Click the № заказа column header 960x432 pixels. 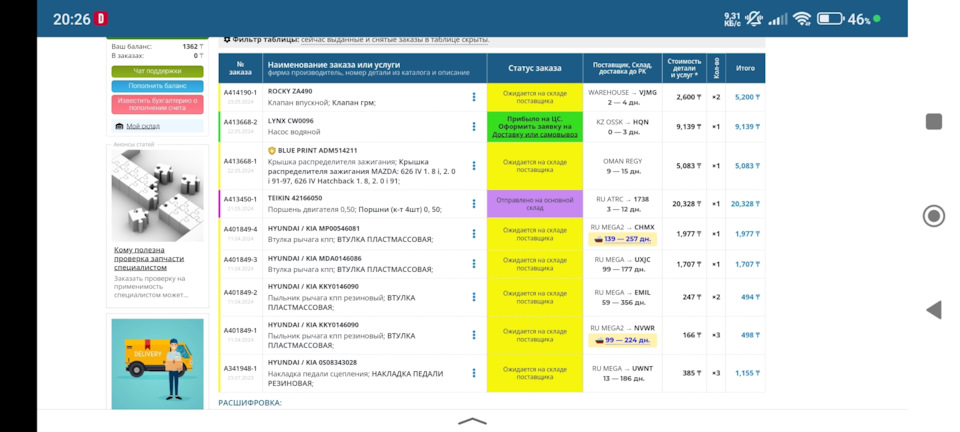coord(241,68)
